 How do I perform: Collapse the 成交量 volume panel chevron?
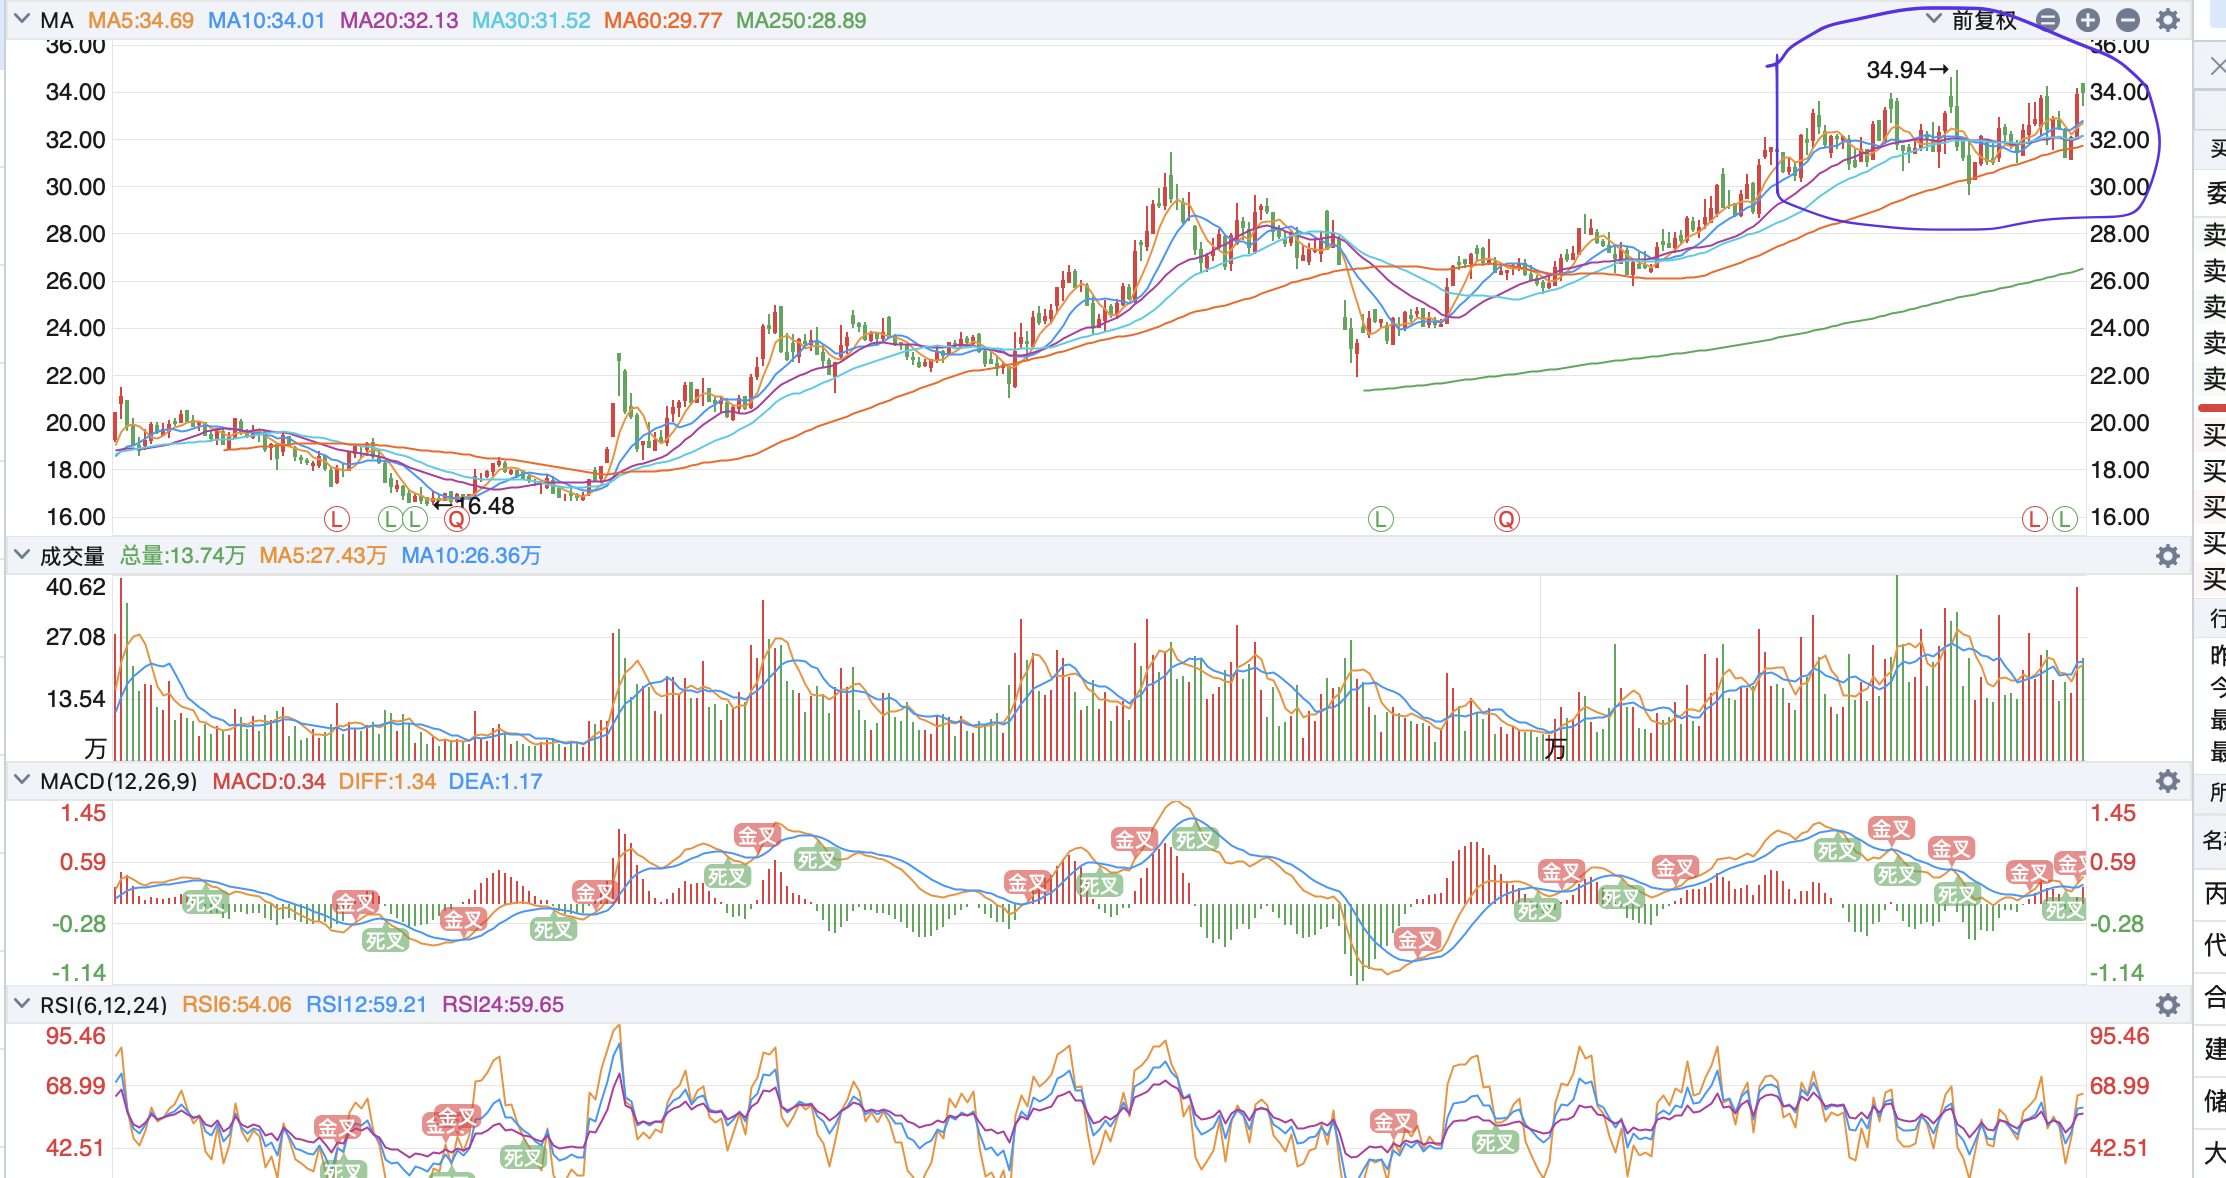click(x=22, y=554)
